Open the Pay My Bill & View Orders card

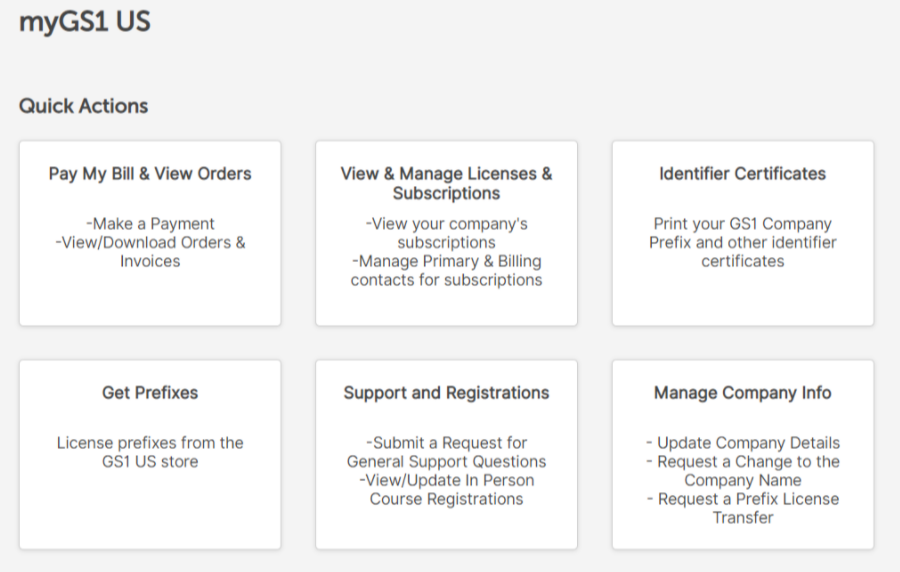click(x=150, y=234)
